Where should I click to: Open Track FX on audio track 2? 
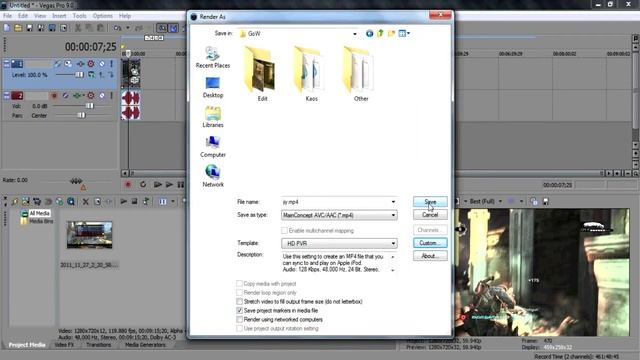(x=78, y=96)
